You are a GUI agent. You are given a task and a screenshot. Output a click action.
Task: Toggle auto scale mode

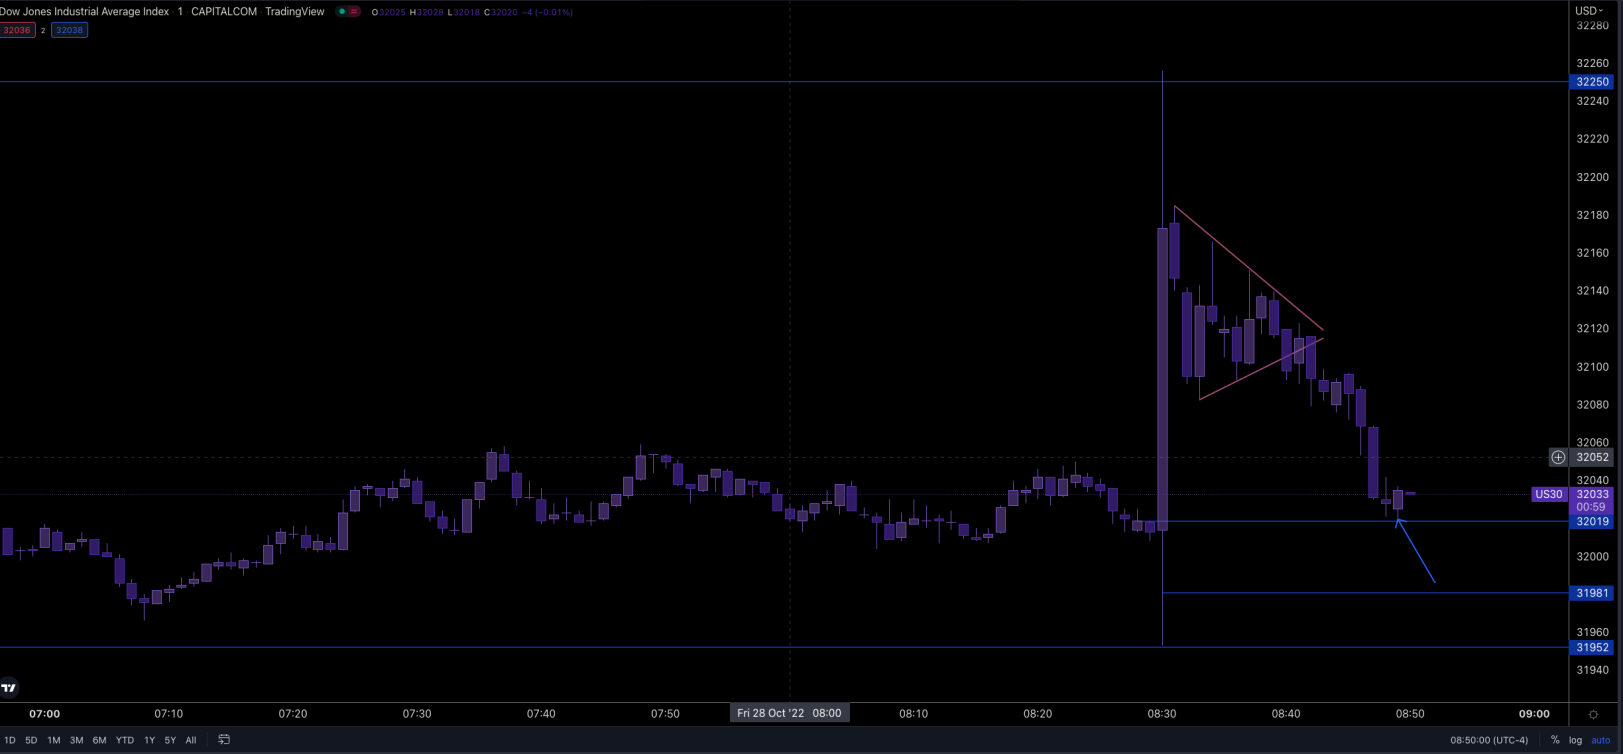[1601, 740]
